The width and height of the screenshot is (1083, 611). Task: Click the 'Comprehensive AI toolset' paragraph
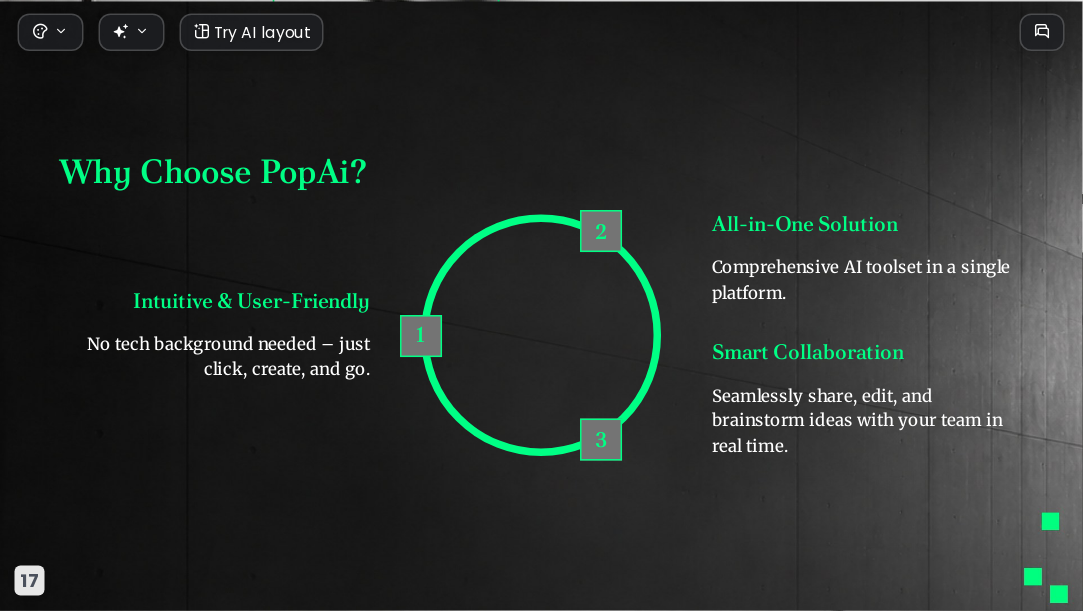point(861,280)
